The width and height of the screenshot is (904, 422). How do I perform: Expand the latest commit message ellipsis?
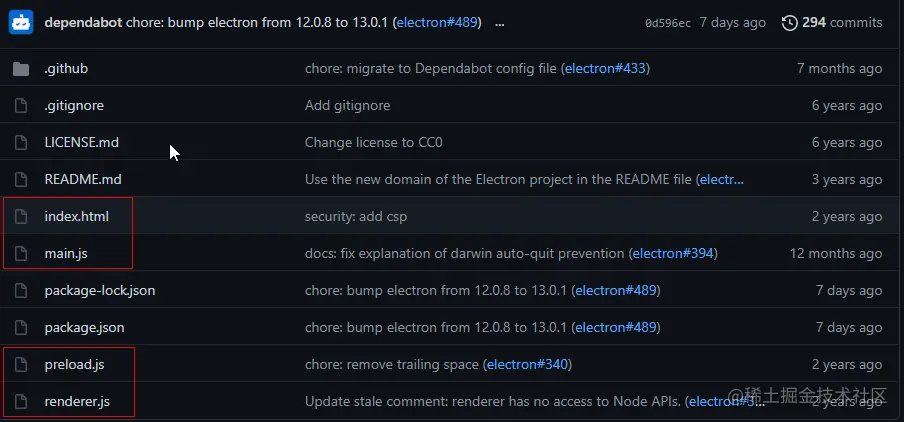pyautogui.click(x=500, y=22)
